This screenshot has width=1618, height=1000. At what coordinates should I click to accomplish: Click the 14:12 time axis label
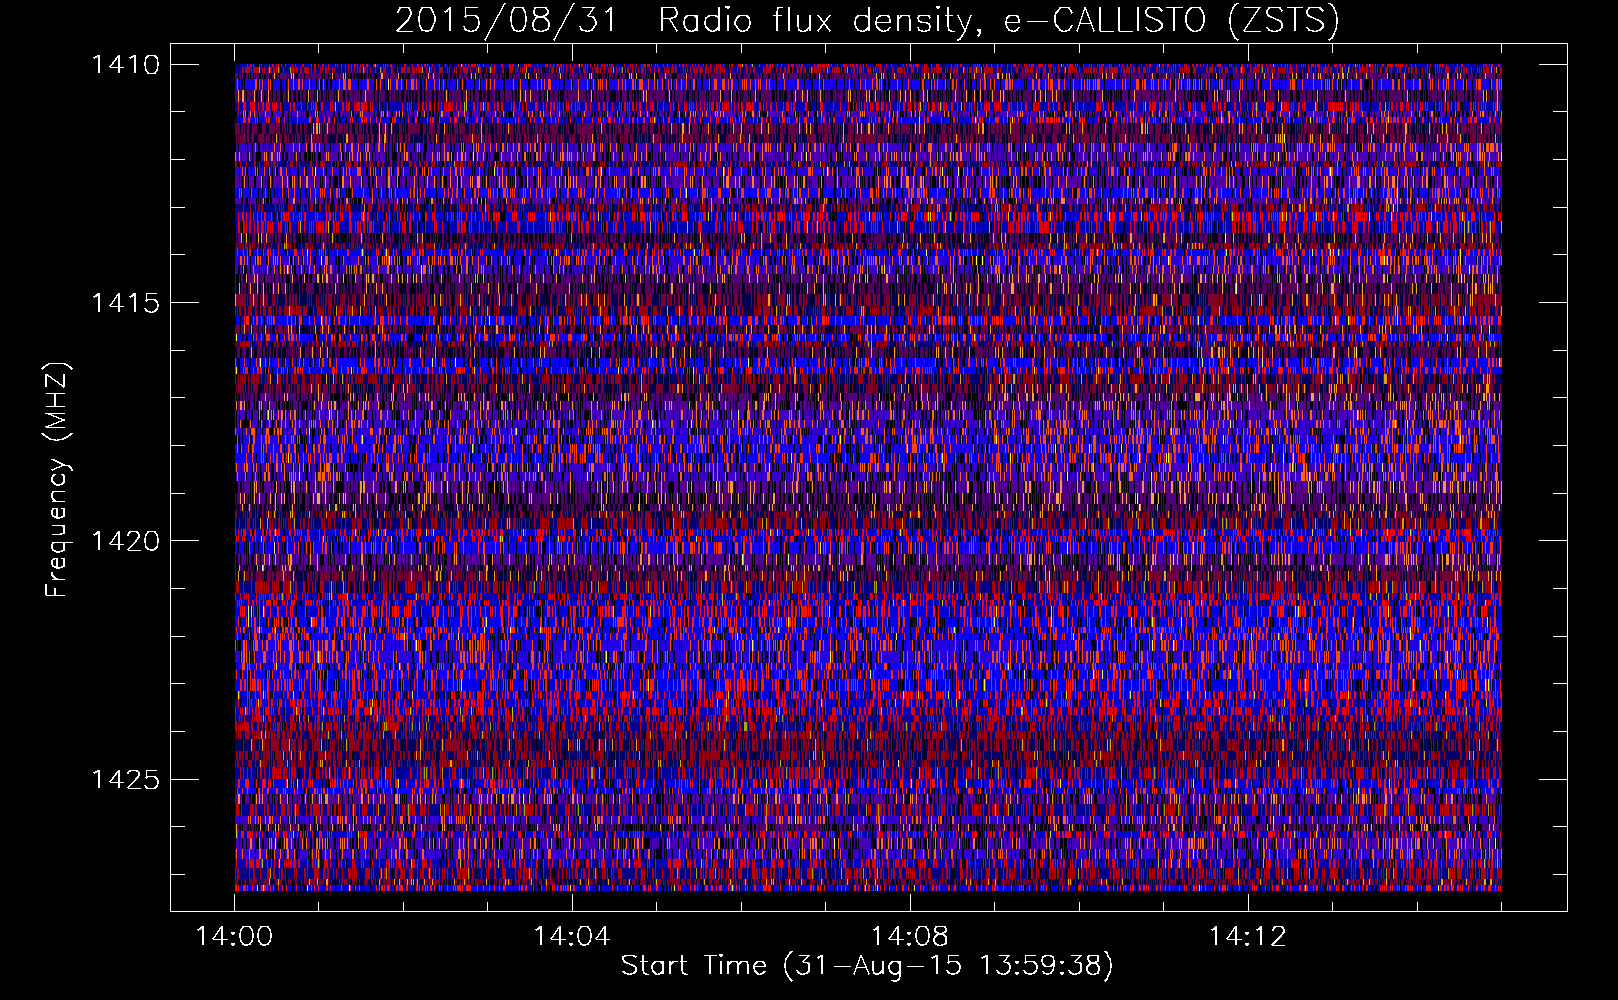coord(1247,937)
